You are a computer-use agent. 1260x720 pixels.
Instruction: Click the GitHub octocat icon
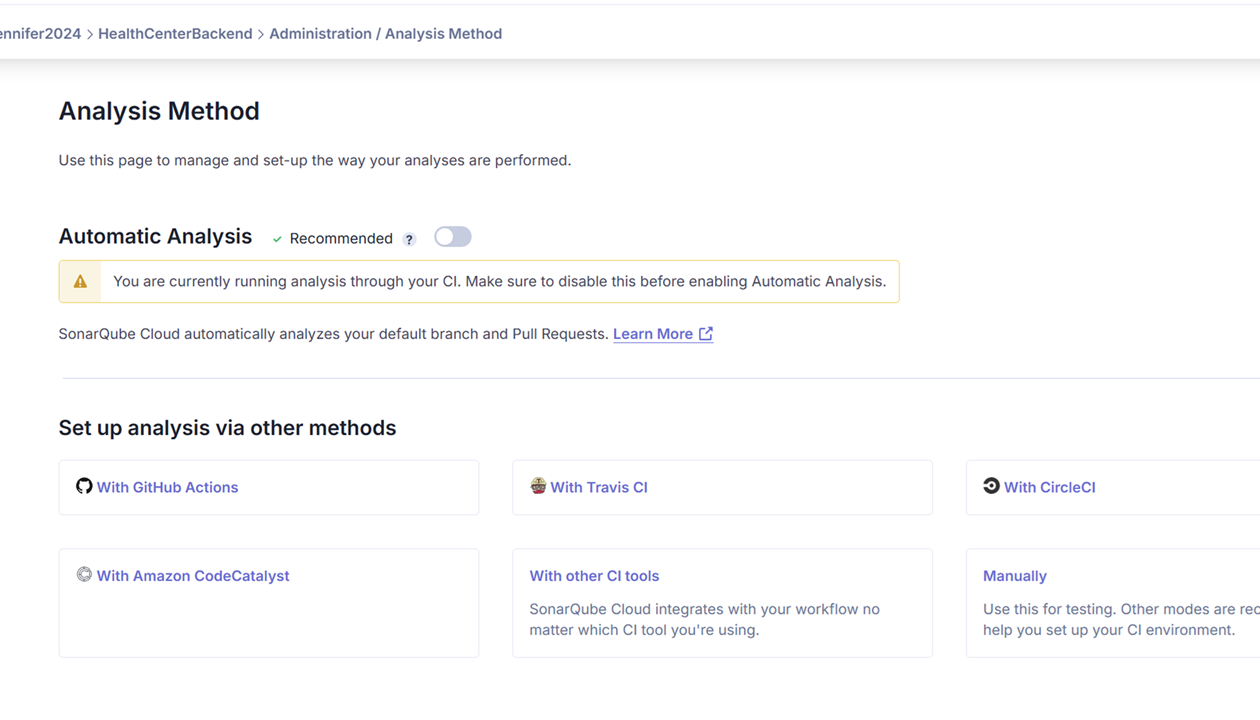tap(84, 486)
